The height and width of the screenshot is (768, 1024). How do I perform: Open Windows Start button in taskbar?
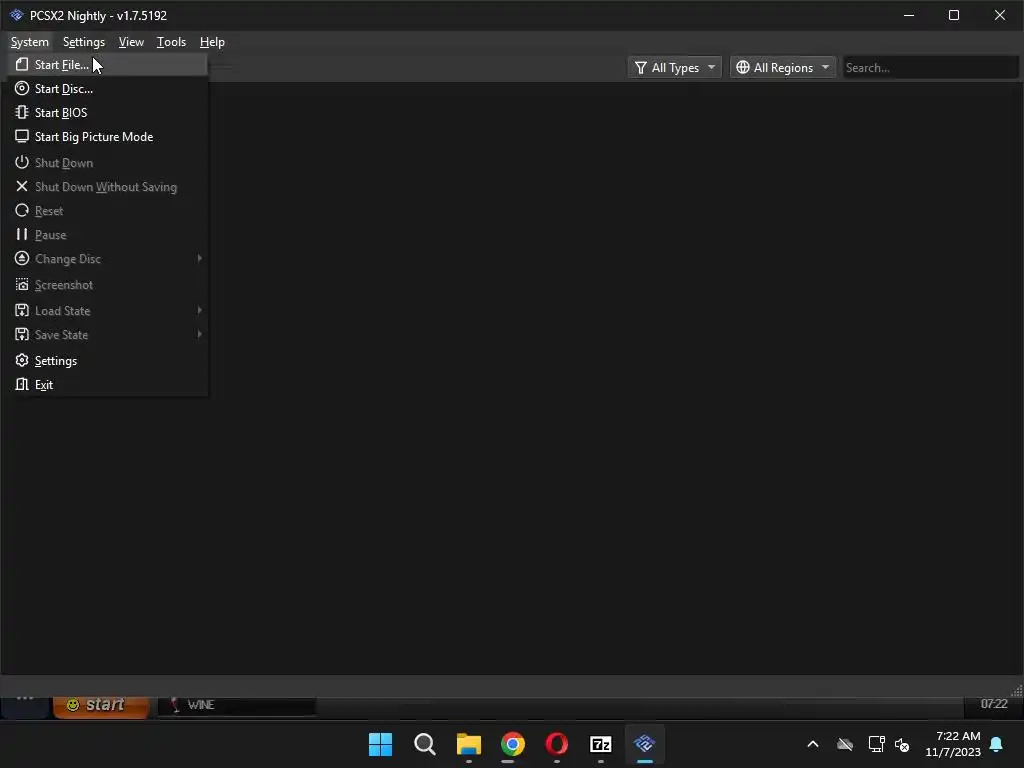[380, 744]
